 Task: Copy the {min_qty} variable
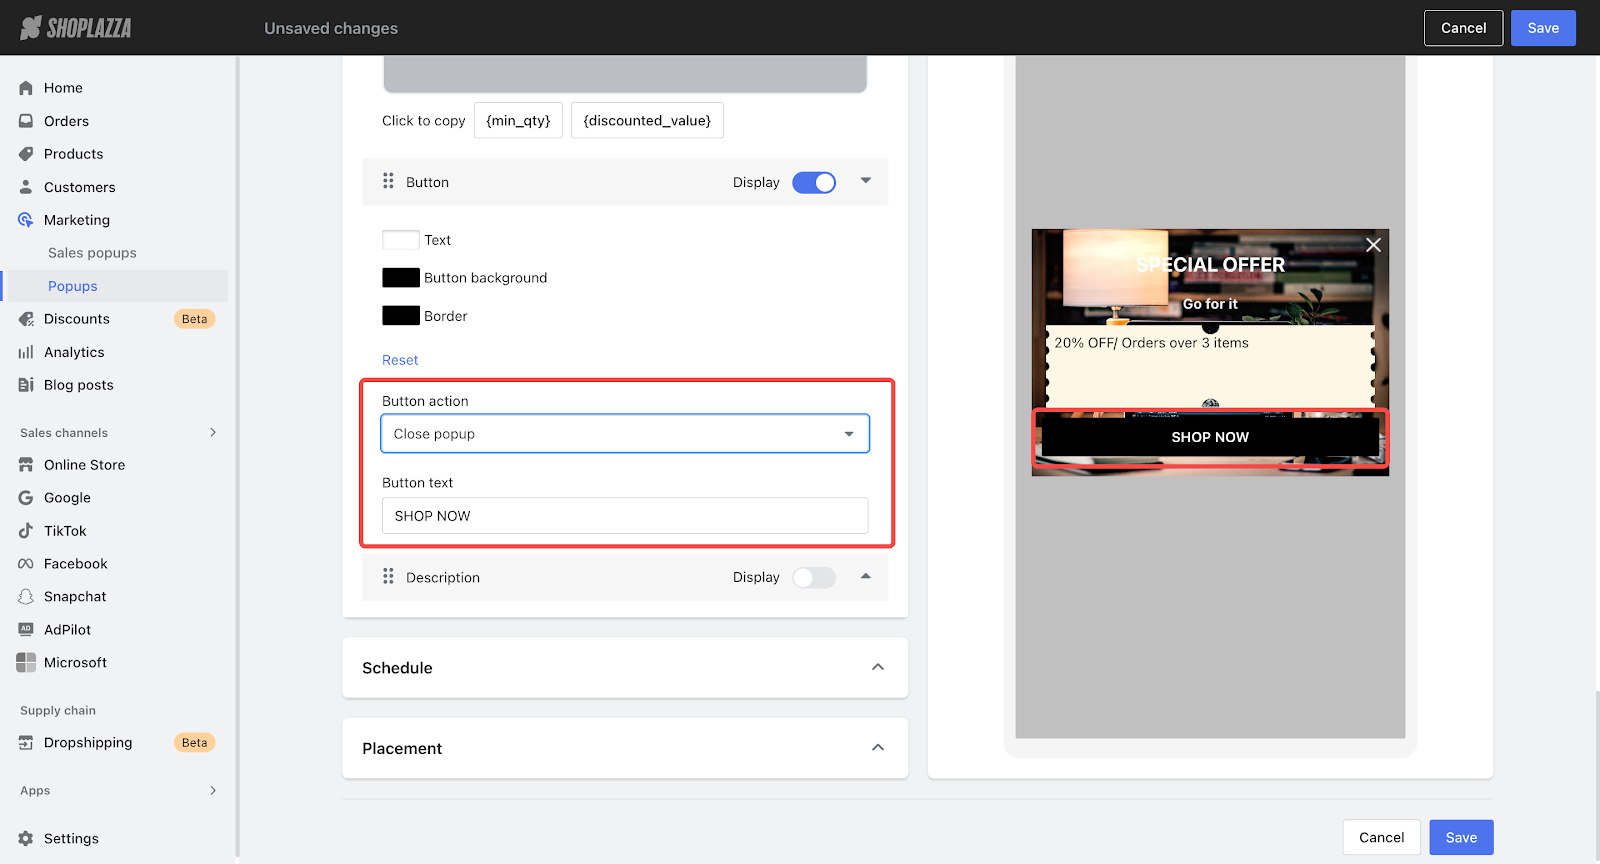click(x=518, y=120)
